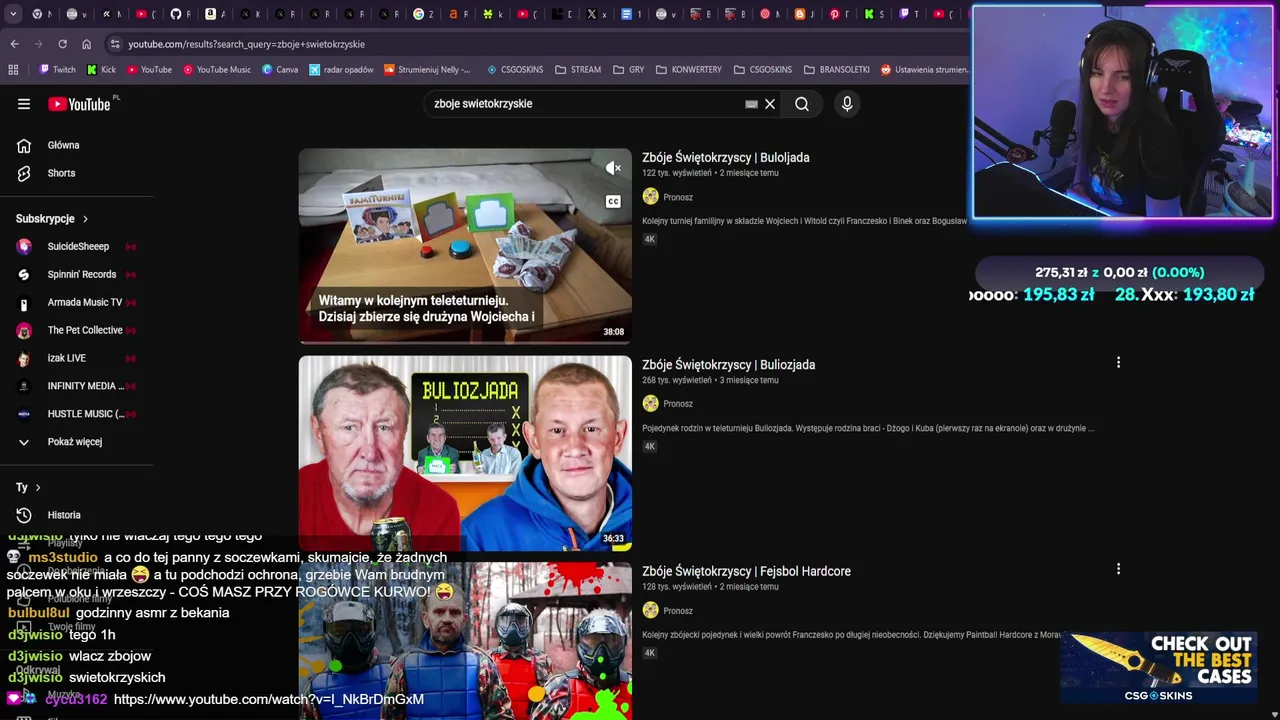The height and width of the screenshot is (720, 1280).
Task: Open the first CSGOSKINS bookmark
Action: [x=515, y=70]
